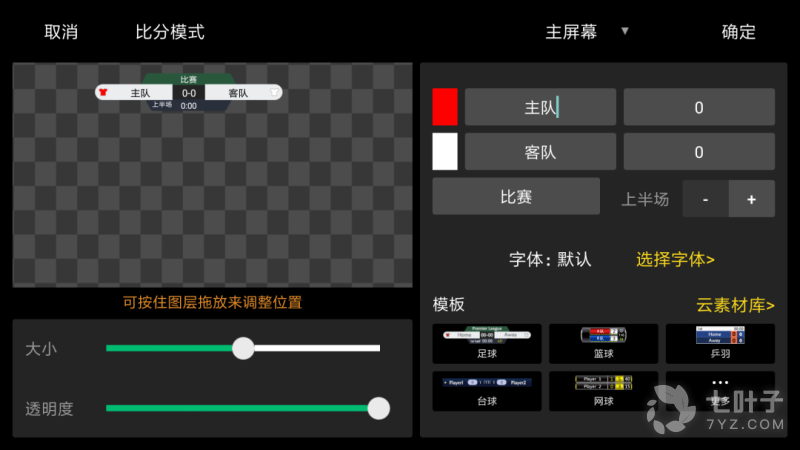Click the white away jersey icon in preview
Image resolution: width=800 pixels, height=450 pixels.
pos(275,93)
